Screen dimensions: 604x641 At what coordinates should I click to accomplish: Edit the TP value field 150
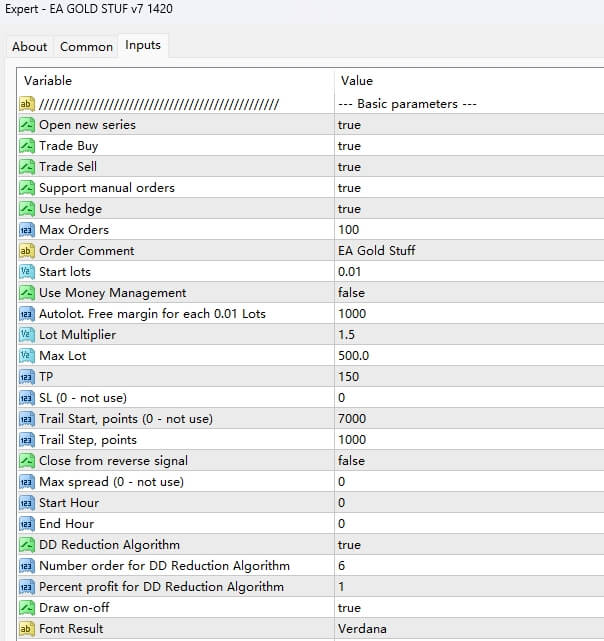click(349, 377)
